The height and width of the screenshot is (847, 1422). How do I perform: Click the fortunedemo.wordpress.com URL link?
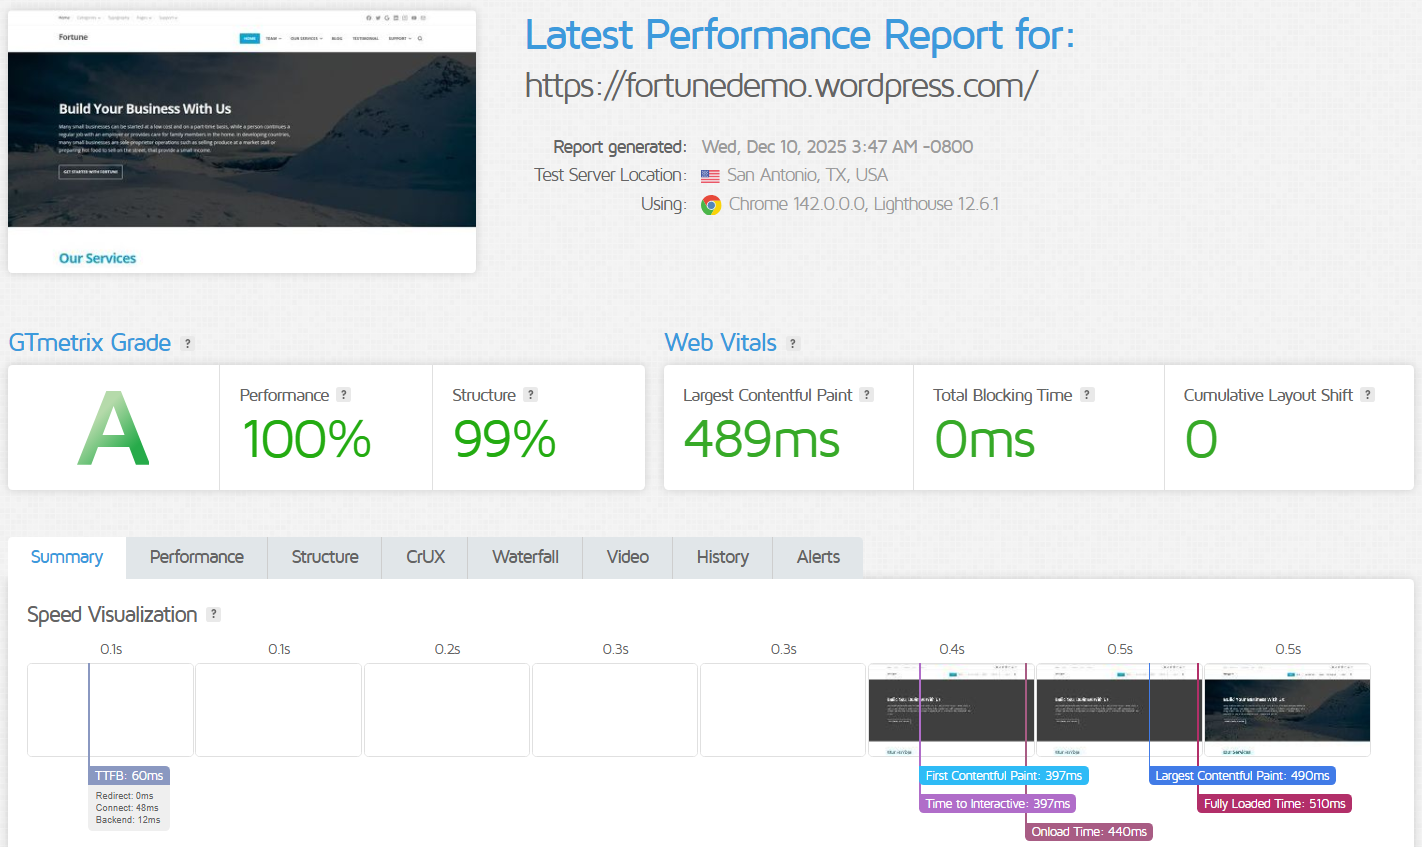[x=781, y=85]
